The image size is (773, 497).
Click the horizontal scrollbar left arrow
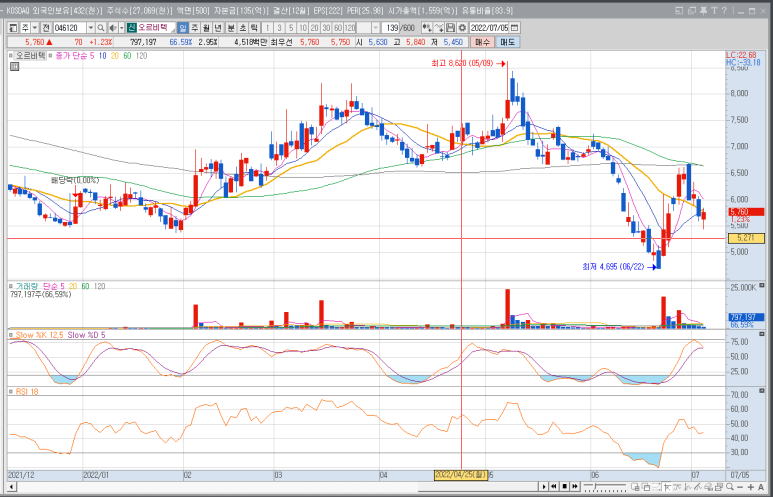[x=11, y=487]
